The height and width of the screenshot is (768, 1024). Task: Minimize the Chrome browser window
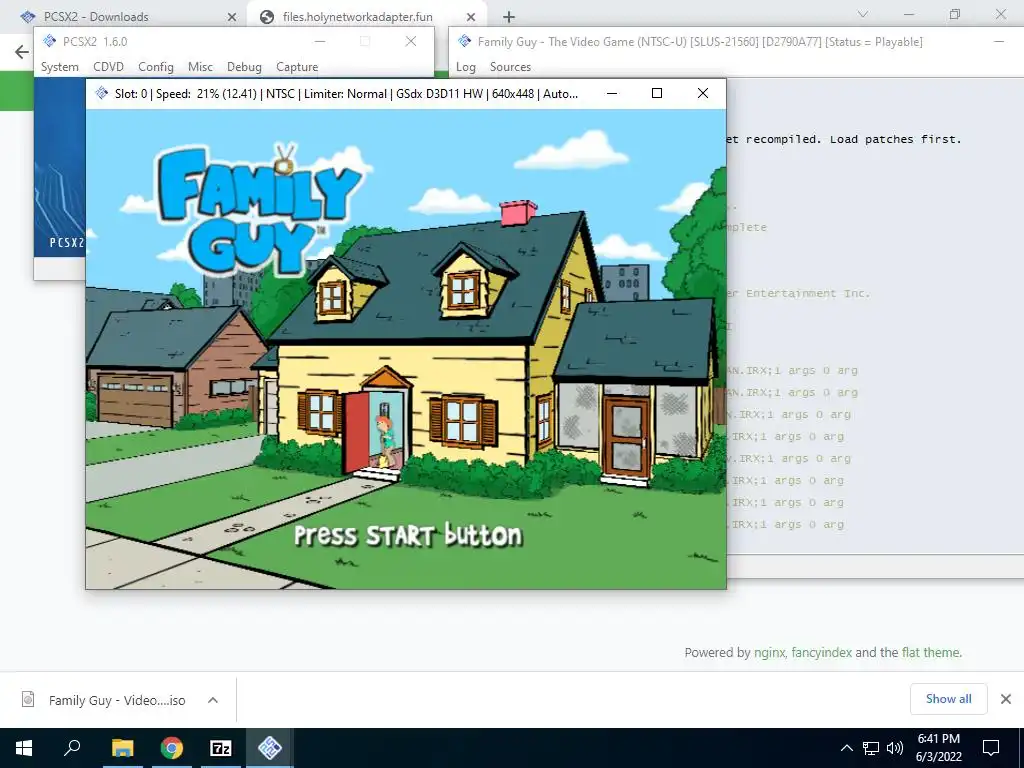[908, 14]
